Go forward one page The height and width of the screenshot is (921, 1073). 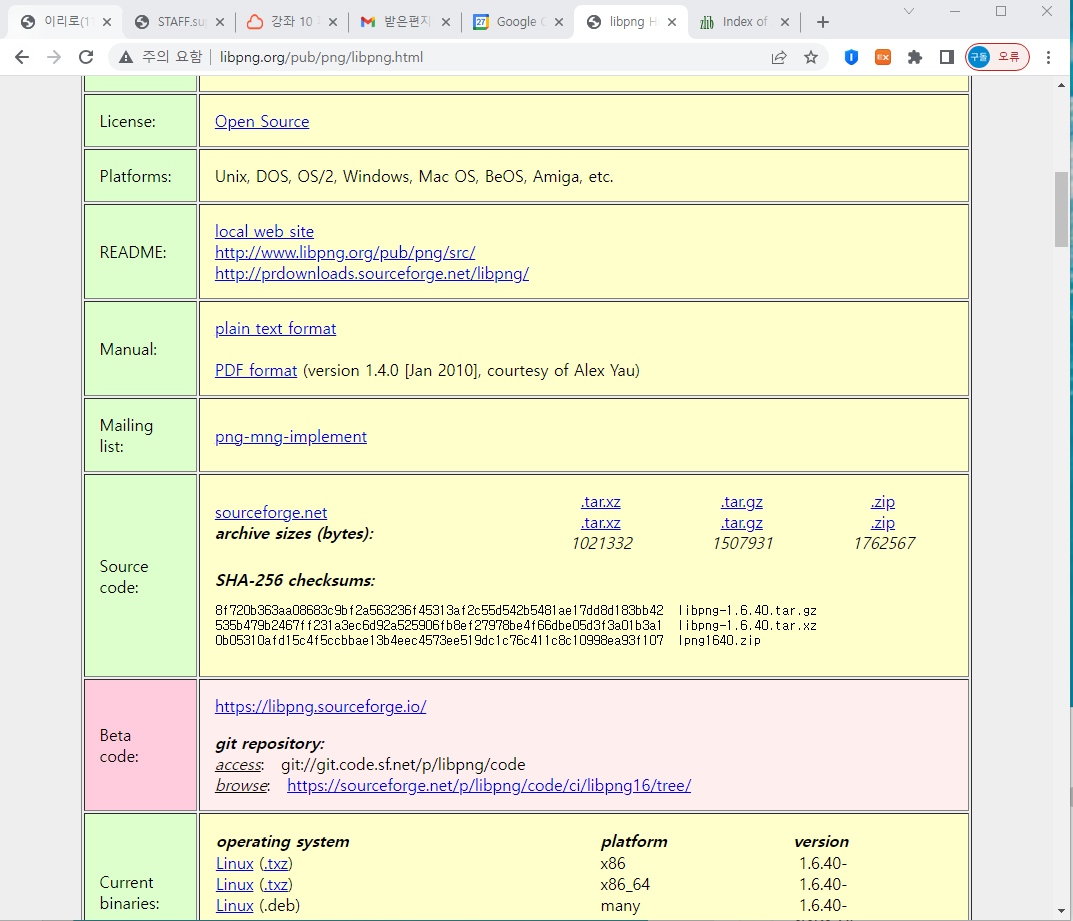tap(53, 57)
